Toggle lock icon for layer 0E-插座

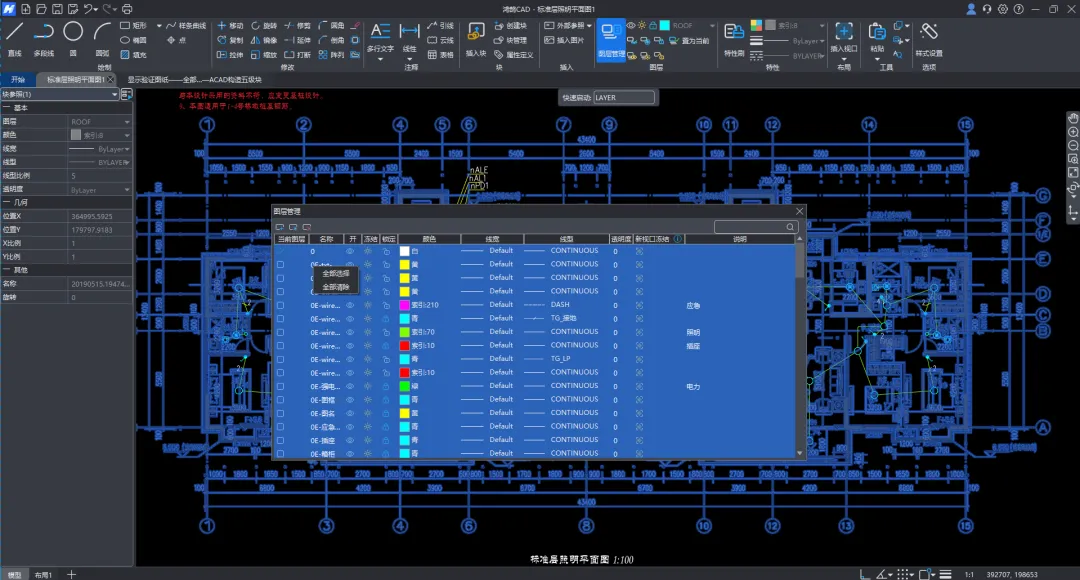(x=386, y=440)
